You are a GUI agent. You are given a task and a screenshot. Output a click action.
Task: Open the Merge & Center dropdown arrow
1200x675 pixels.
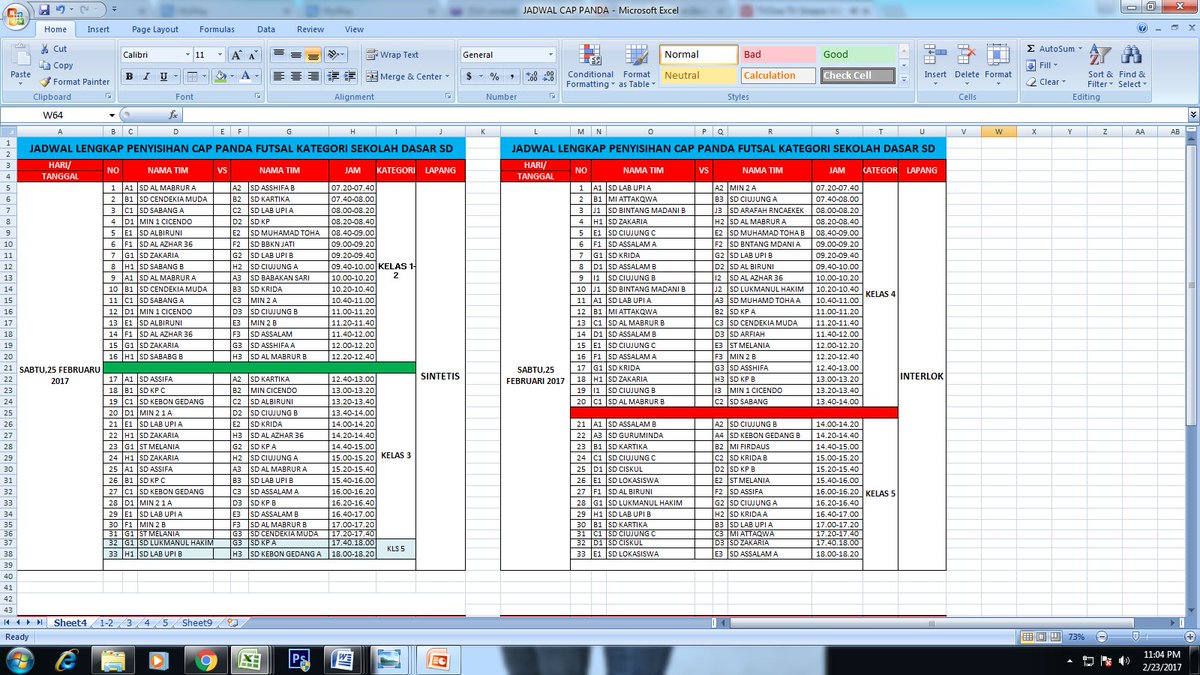click(446, 76)
